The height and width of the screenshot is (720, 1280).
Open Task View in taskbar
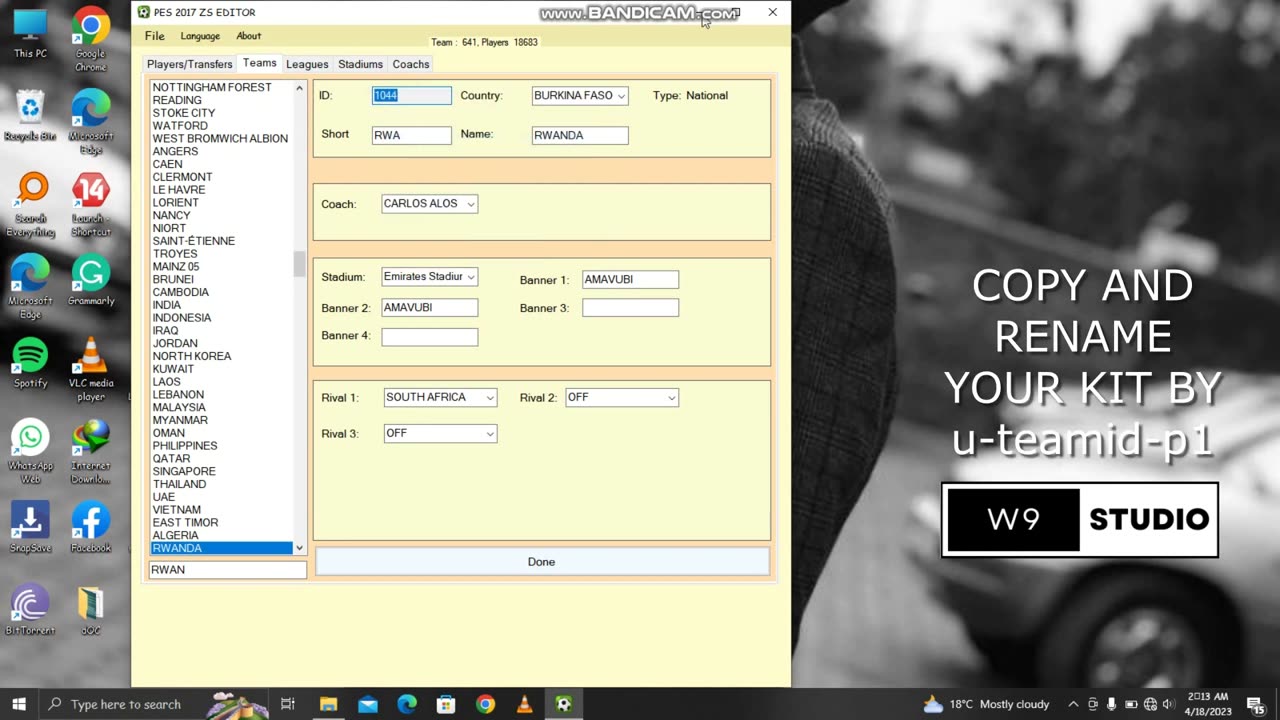(287, 704)
